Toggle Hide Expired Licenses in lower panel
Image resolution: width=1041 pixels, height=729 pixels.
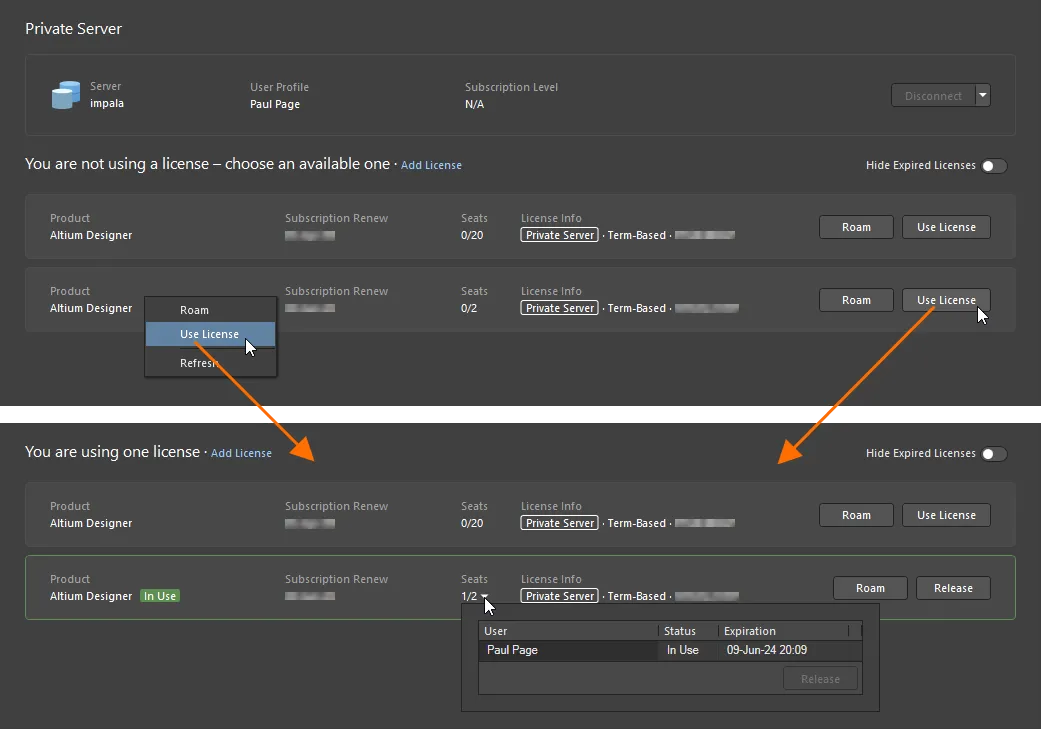[995, 454]
